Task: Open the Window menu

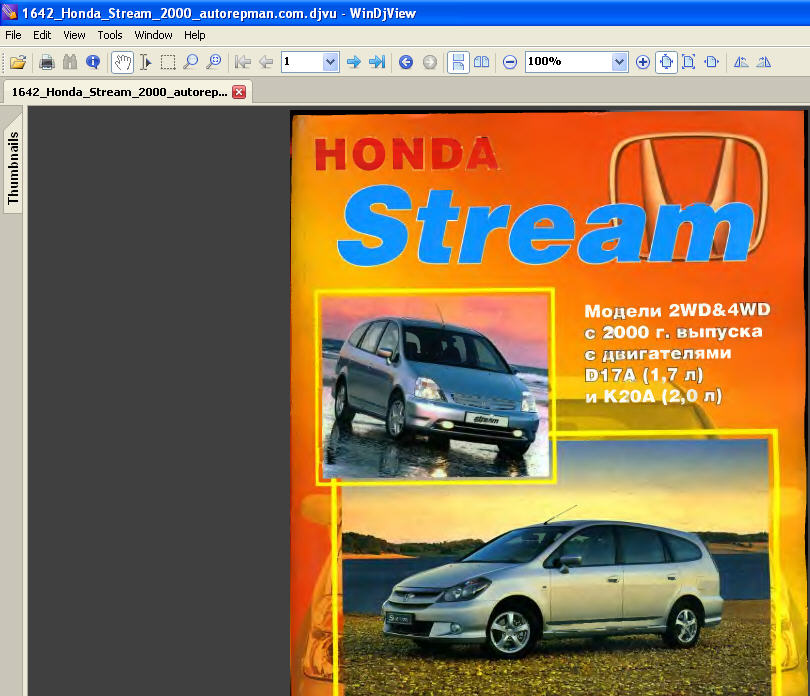Action: click(153, 35)
